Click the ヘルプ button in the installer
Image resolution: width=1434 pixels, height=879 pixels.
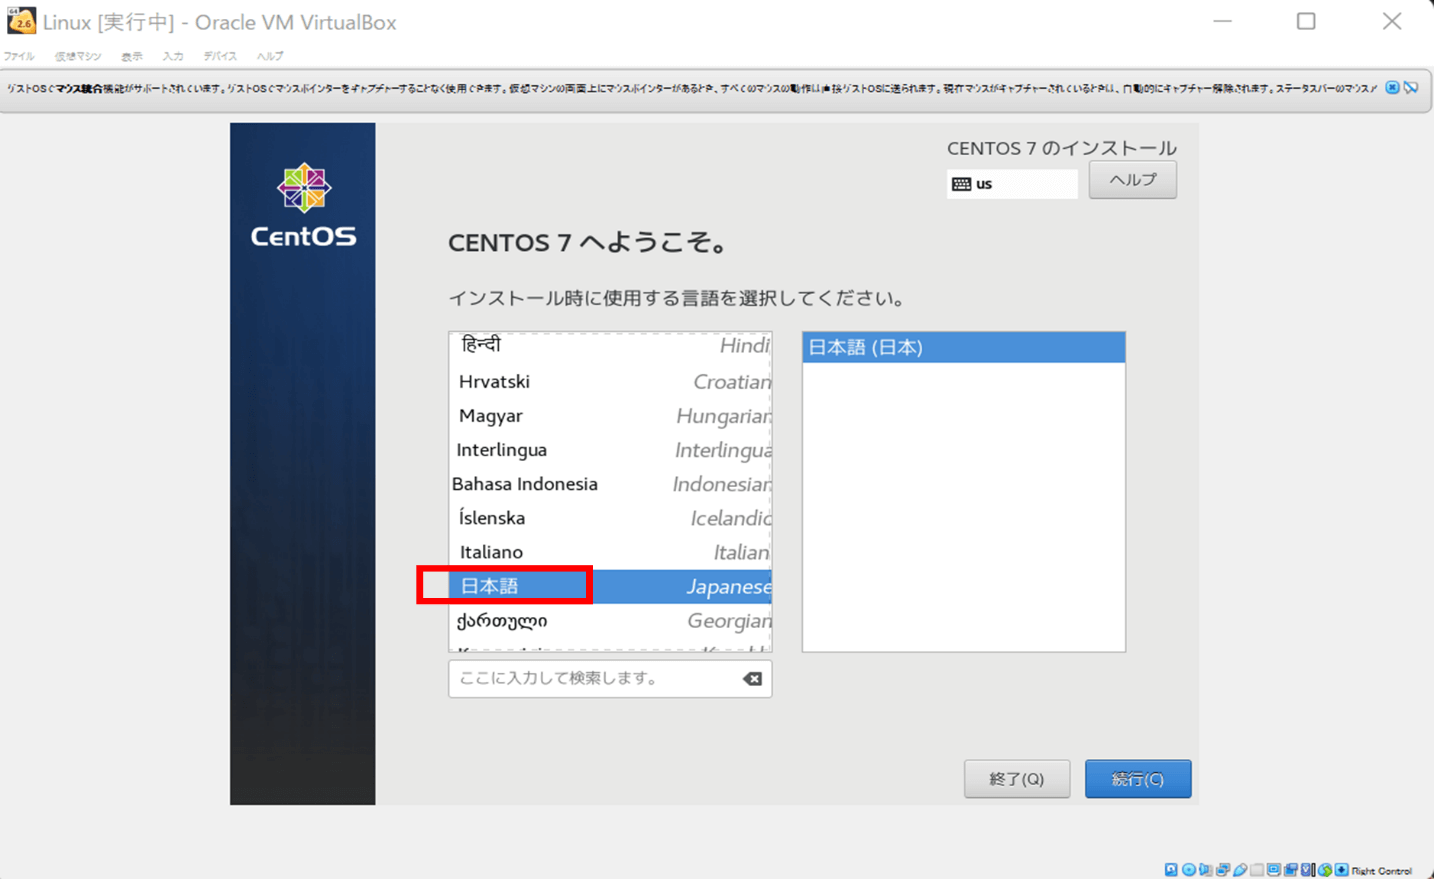1132,180
